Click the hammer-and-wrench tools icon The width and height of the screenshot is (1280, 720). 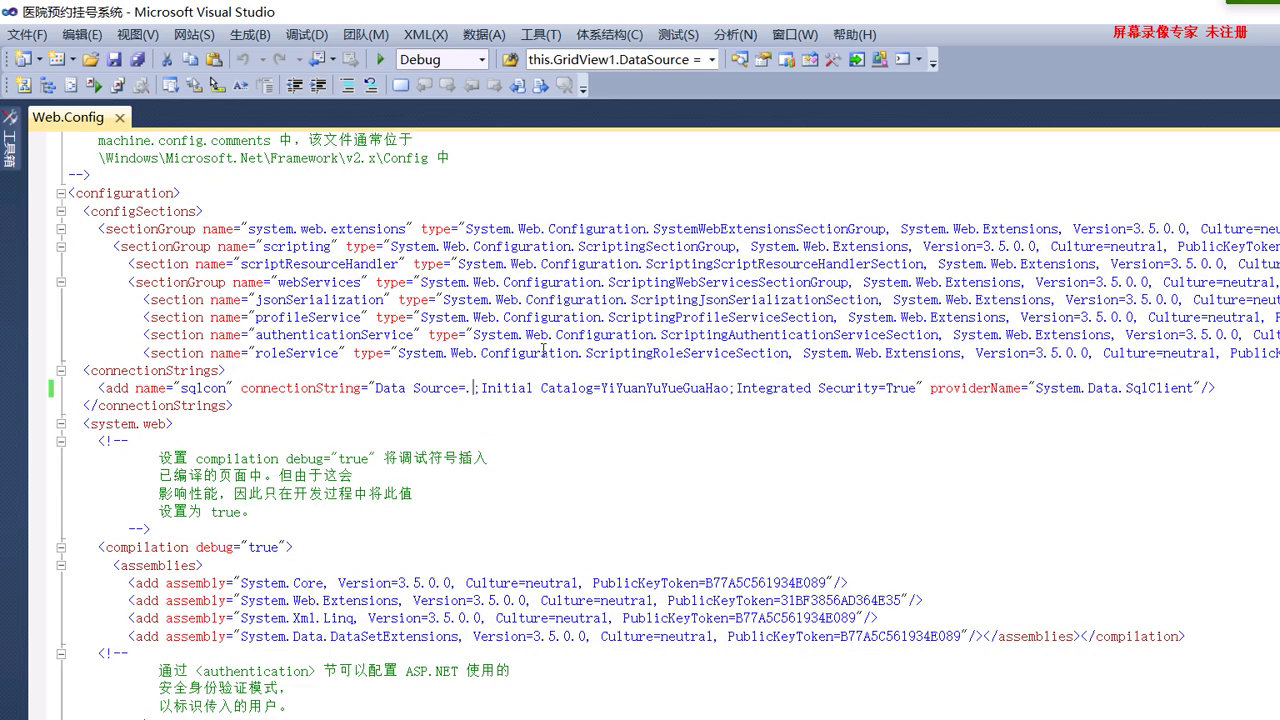[833, 60]
